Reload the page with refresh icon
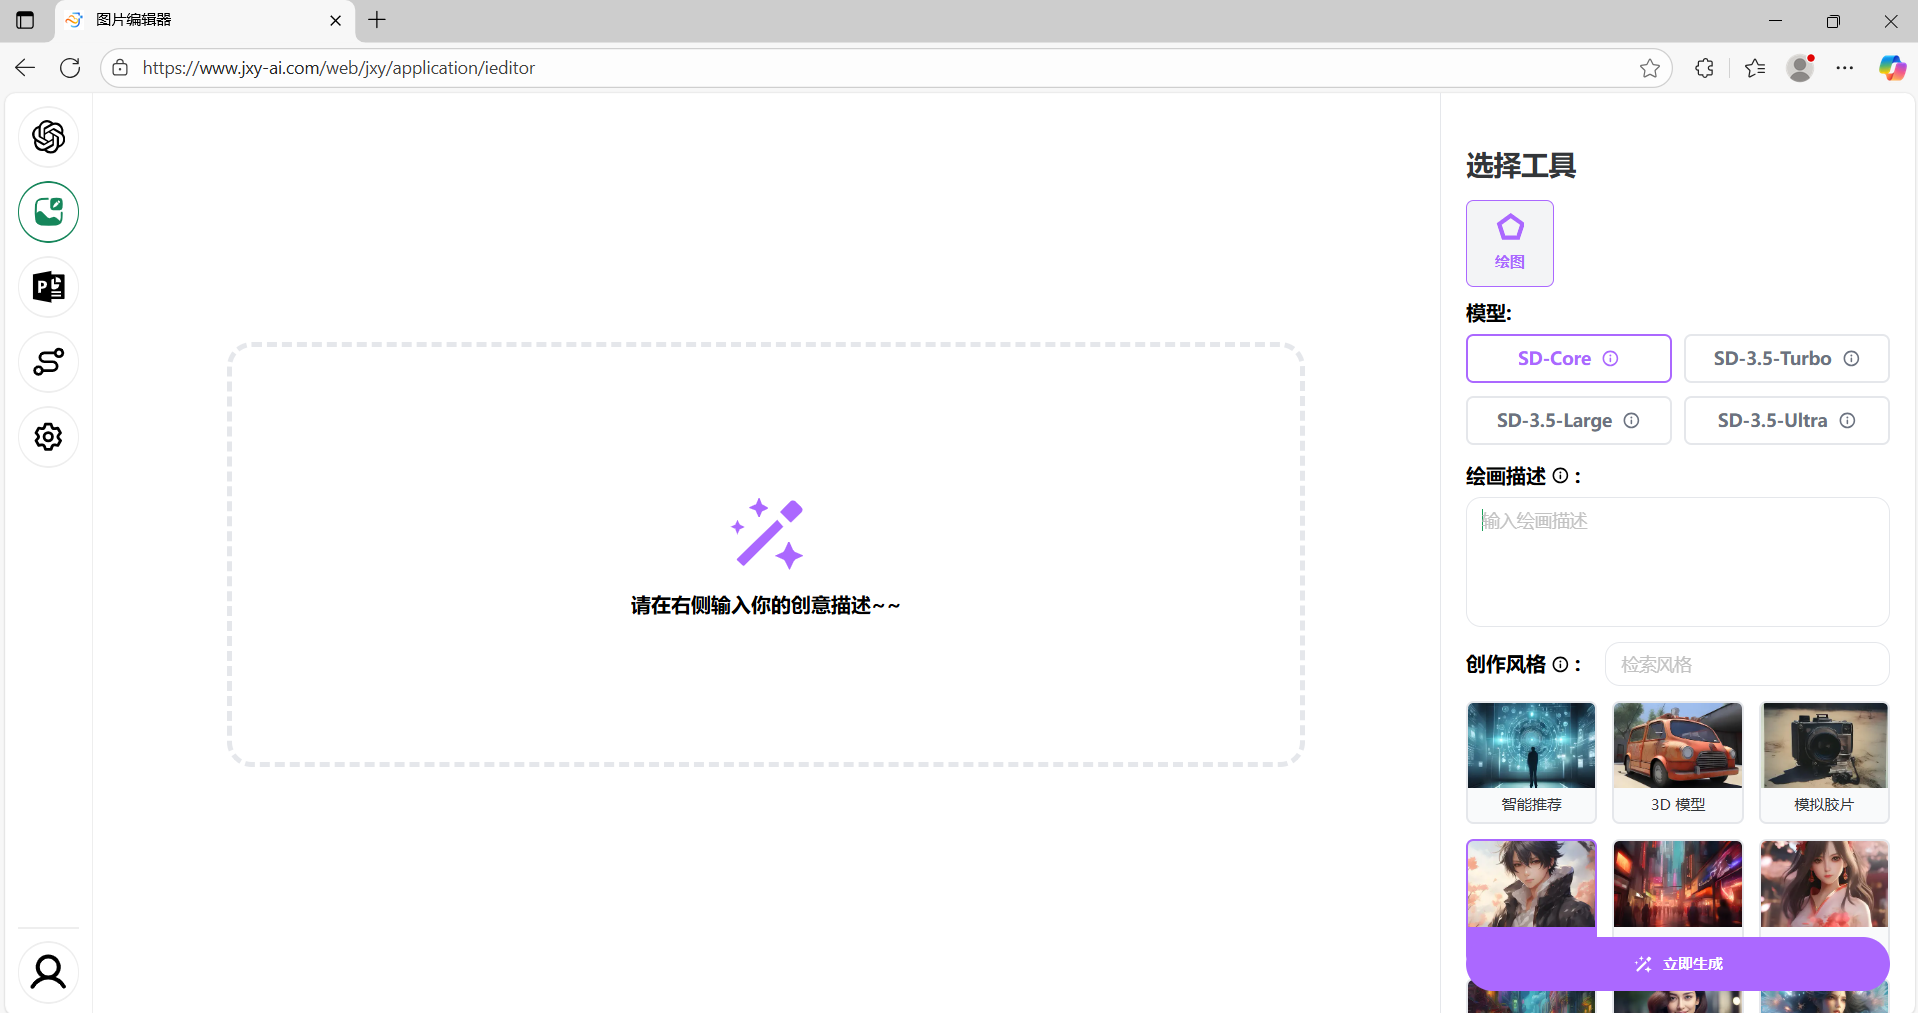This screenshot has height=1013, width=1918. click(x=70, y=68)
